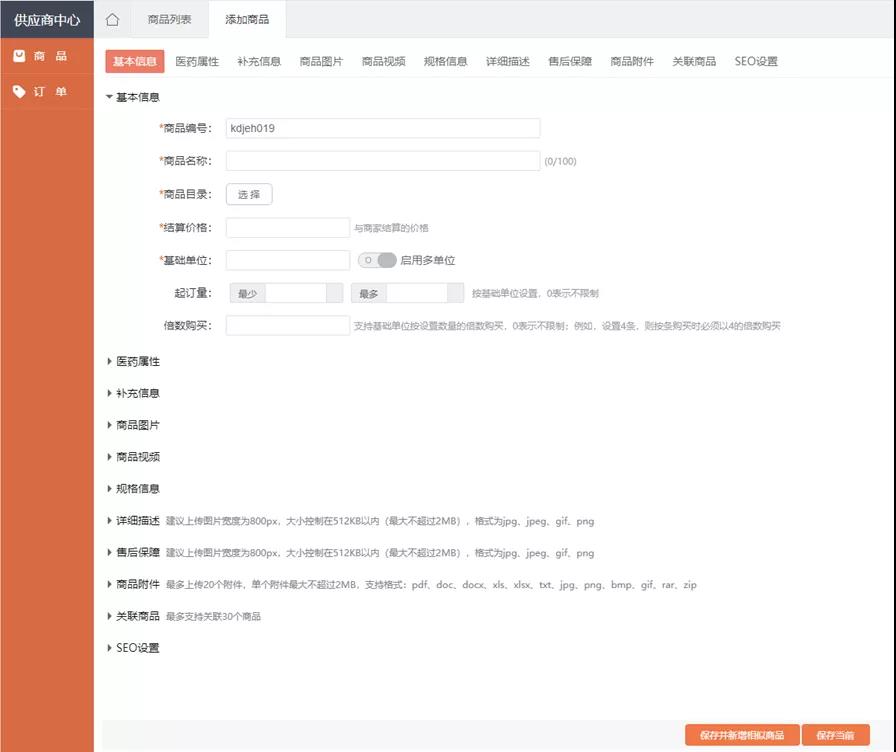Go to the 医药属性 section tab
The image size is (896, 752).
click(197, 61)
